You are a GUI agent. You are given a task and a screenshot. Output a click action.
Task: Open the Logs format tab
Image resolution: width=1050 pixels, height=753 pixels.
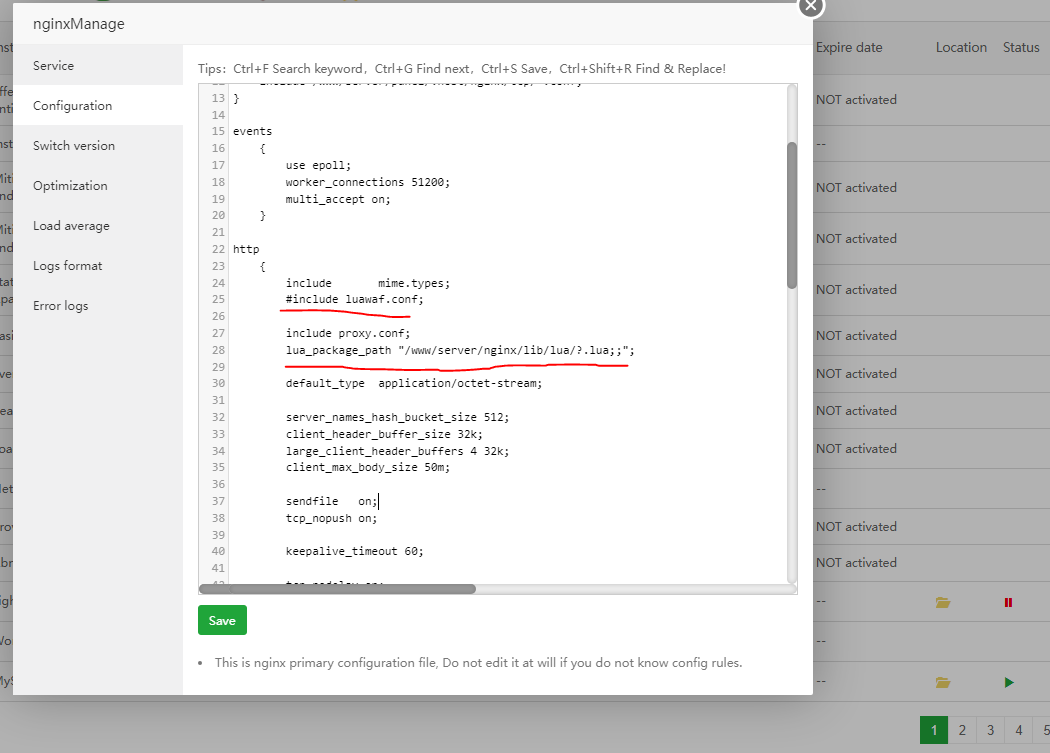click(98, 266)
